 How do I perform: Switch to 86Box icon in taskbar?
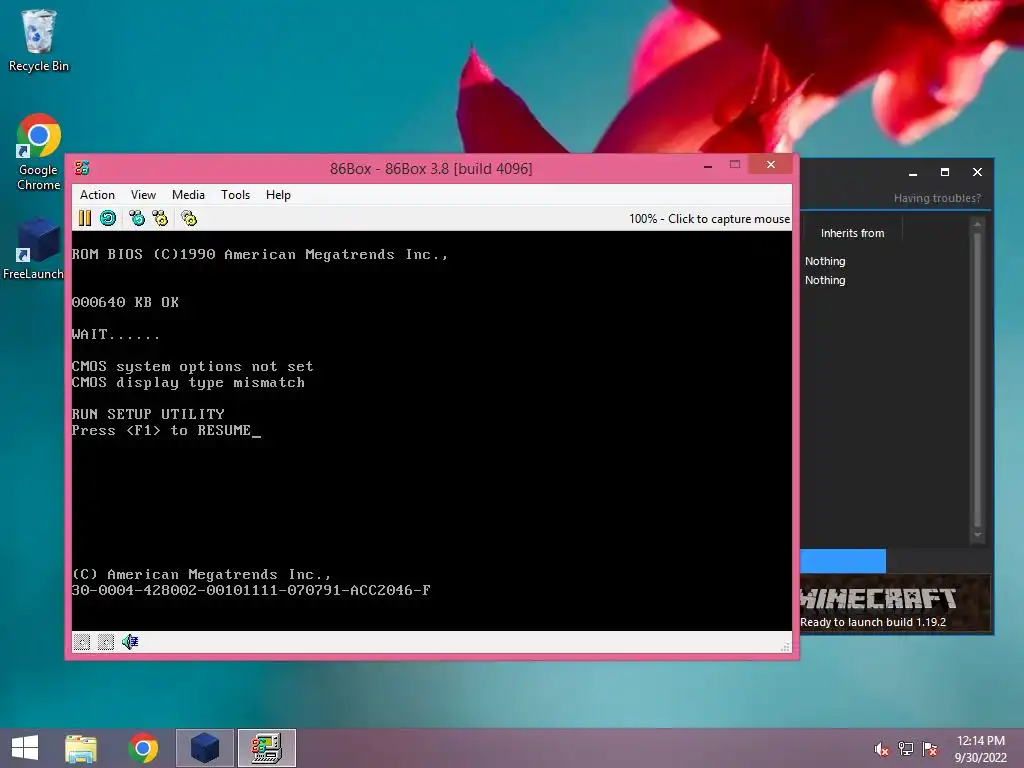coord(266,748)
